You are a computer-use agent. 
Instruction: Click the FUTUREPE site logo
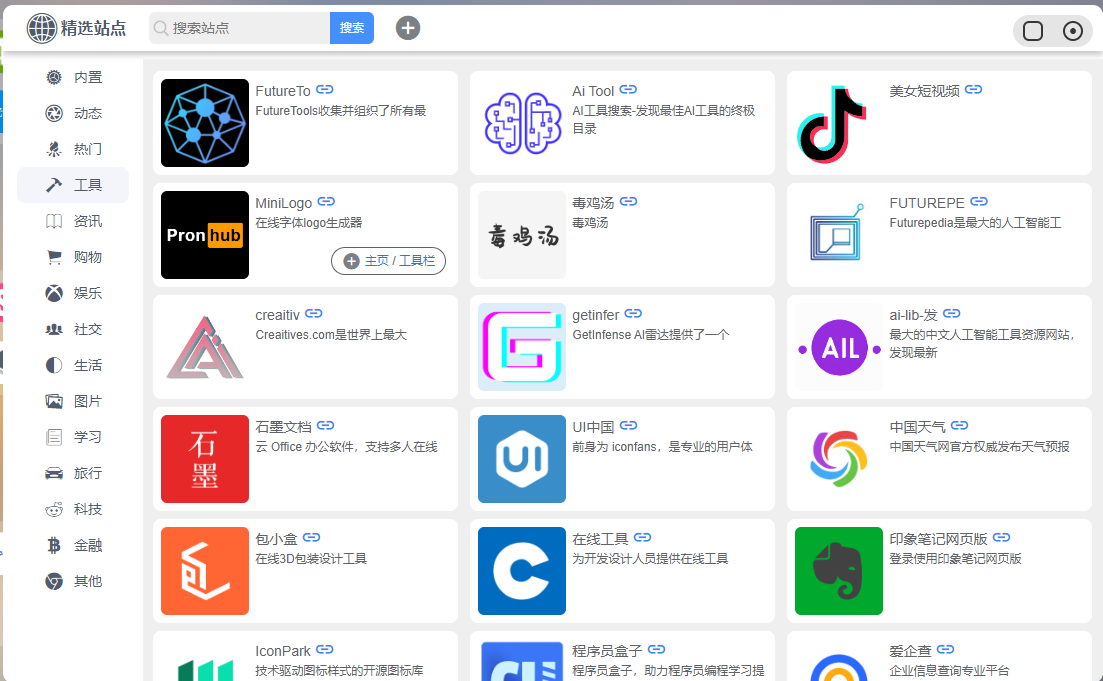tap(839, 235)
